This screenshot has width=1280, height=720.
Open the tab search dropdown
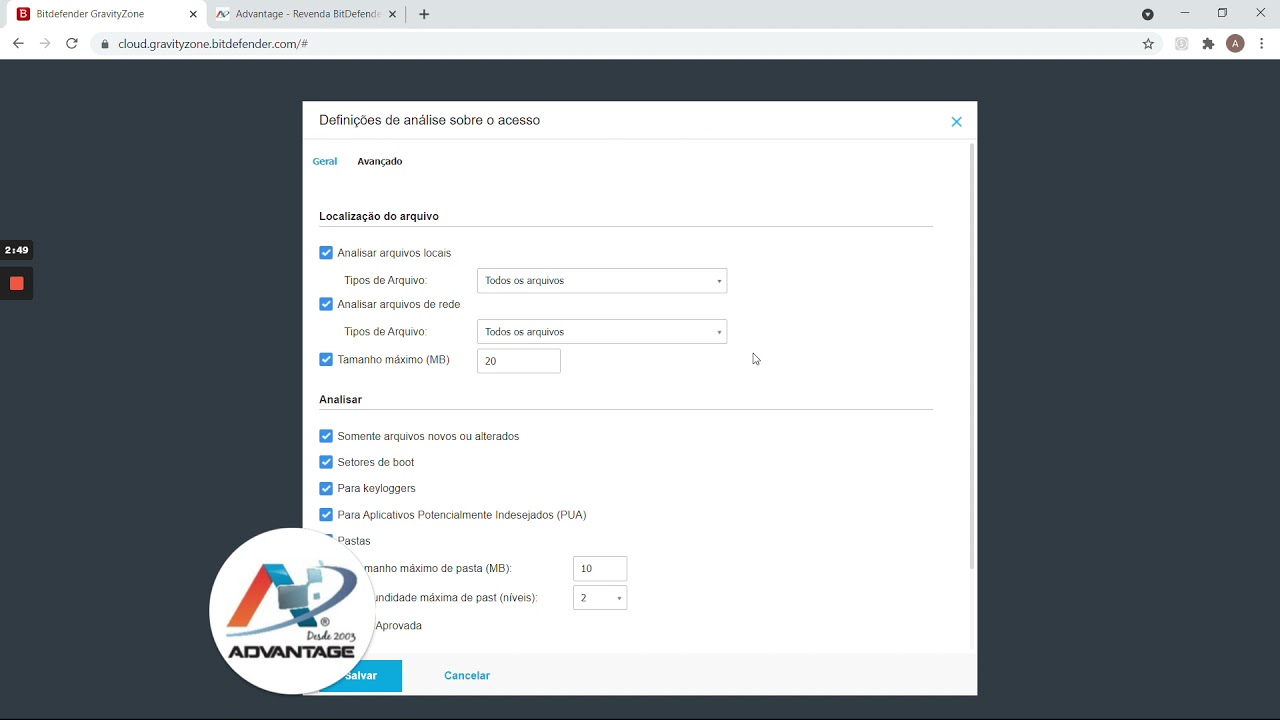tap(1148, 14)
